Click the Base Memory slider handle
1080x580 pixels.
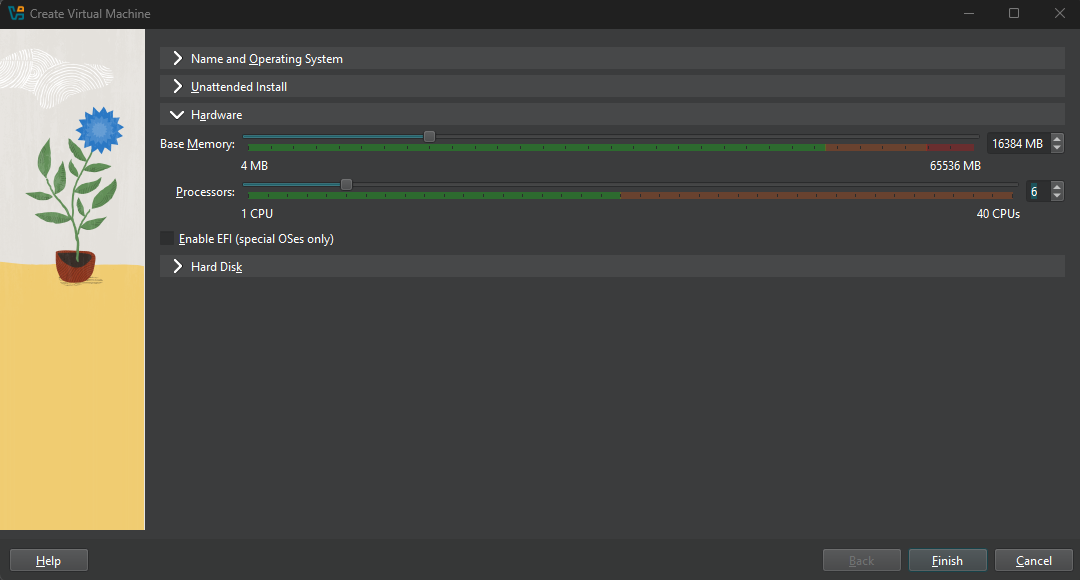coord(429,137)
